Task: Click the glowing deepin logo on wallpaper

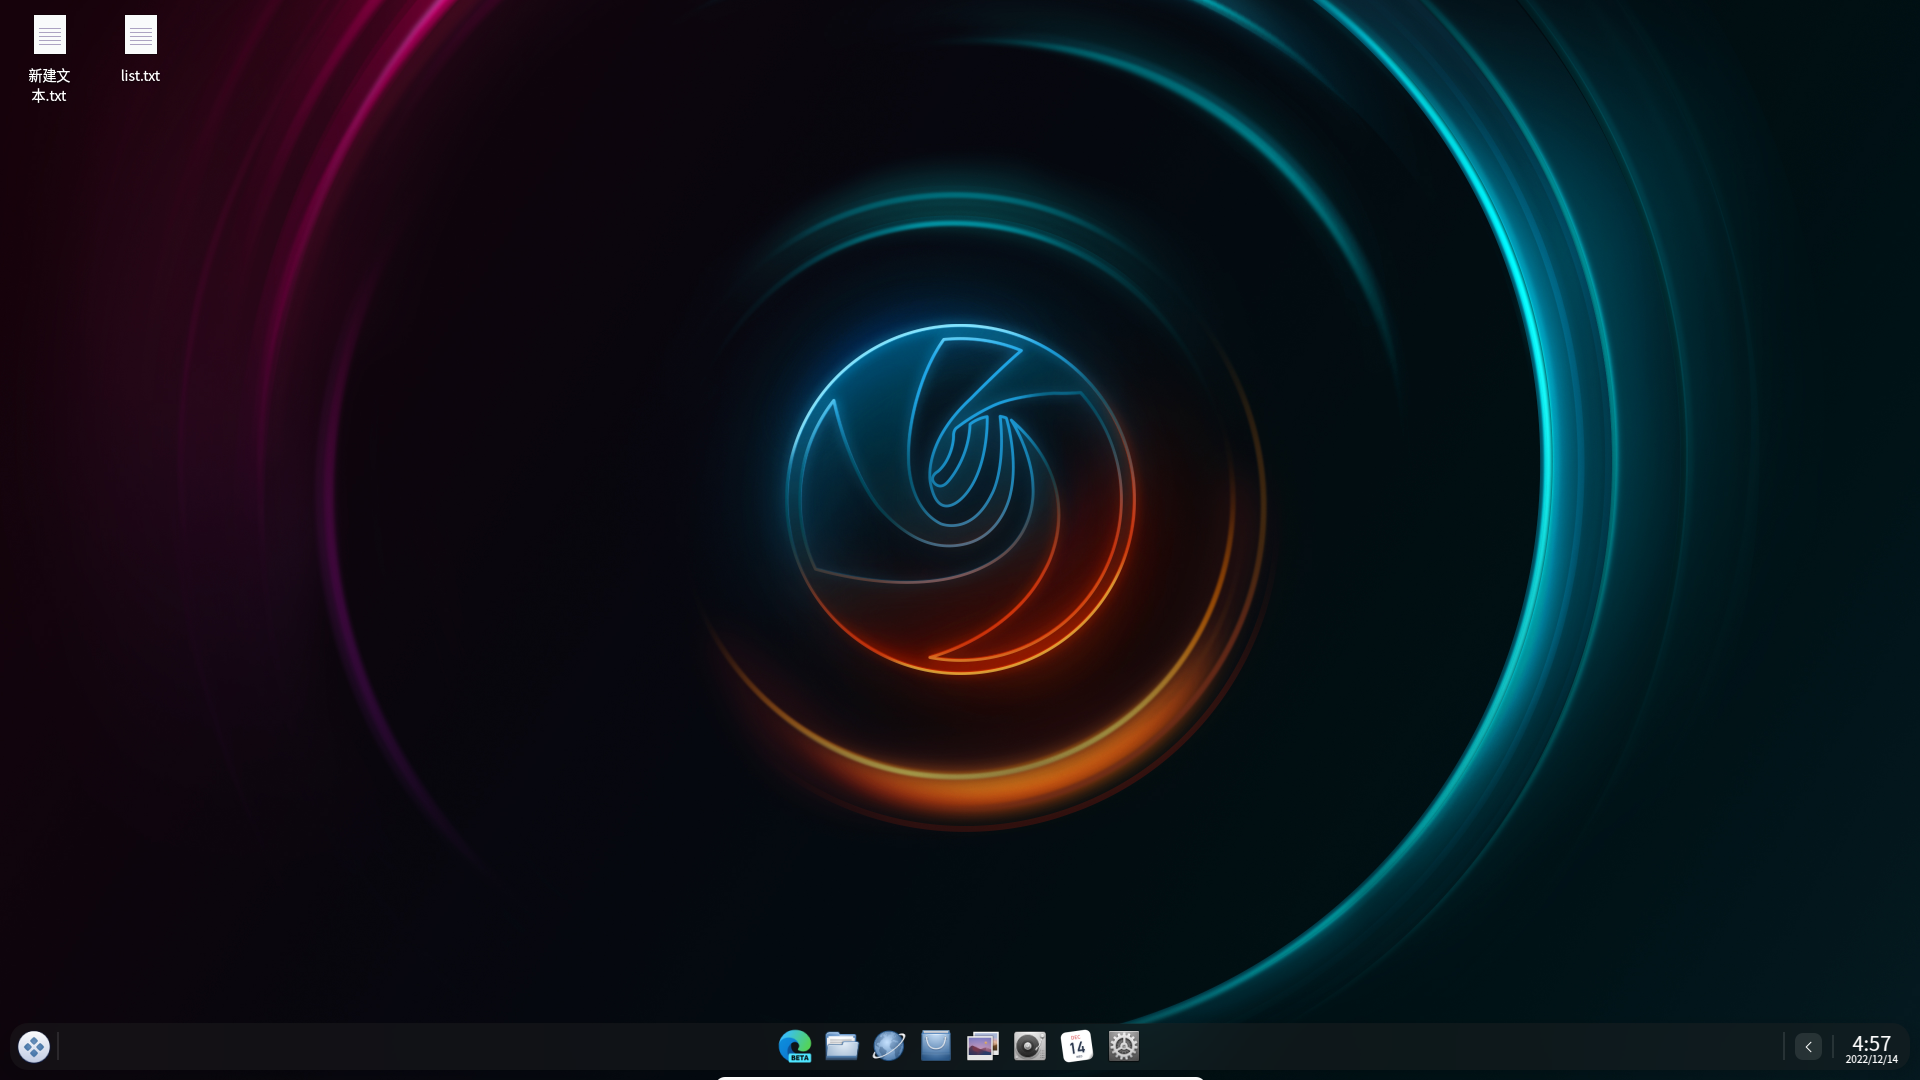Action: 960,499
